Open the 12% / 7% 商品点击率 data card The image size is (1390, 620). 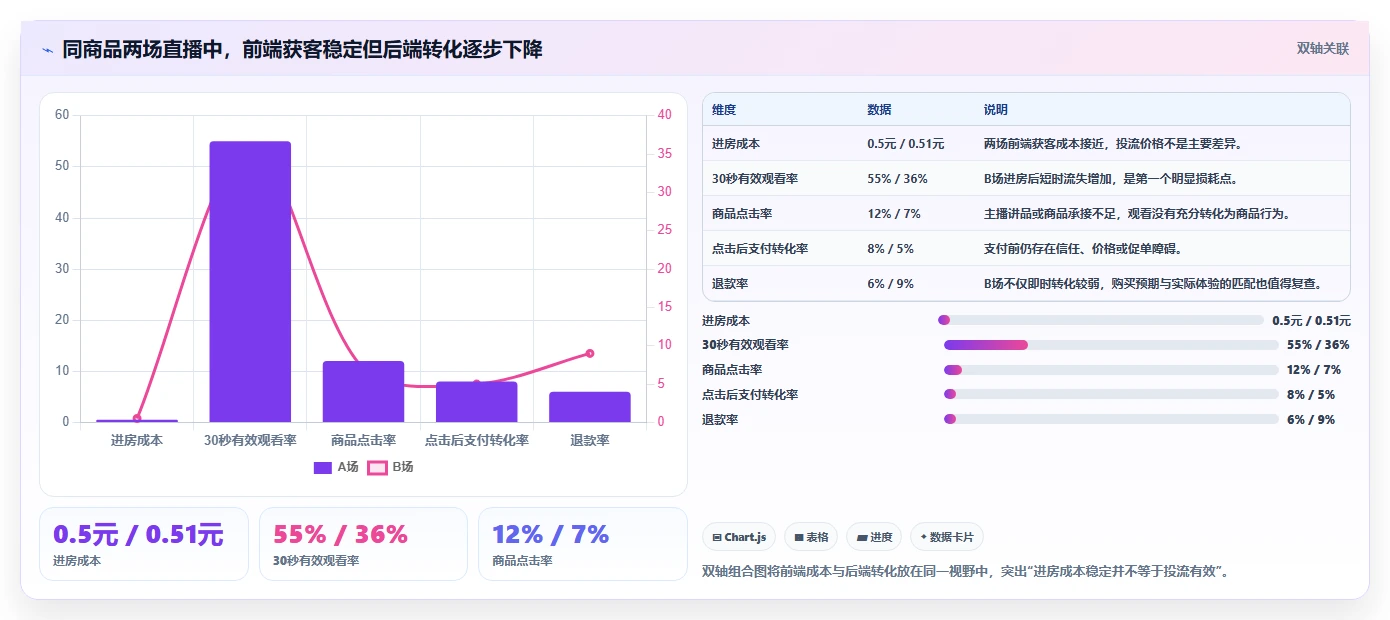[583, 544]
